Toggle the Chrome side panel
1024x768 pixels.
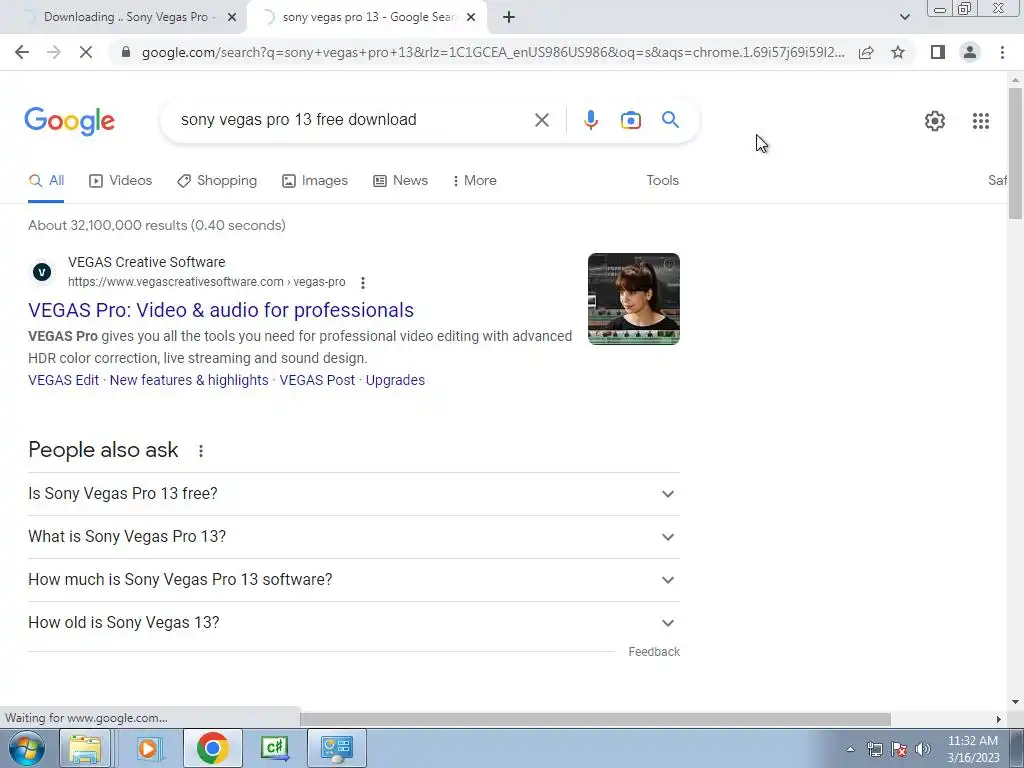coord(938,52)
